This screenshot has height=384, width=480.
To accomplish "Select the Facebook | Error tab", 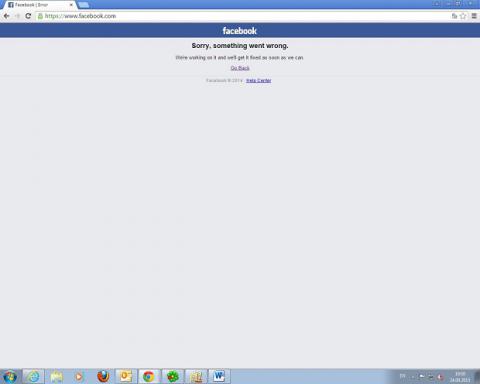I will pos(38,5).
